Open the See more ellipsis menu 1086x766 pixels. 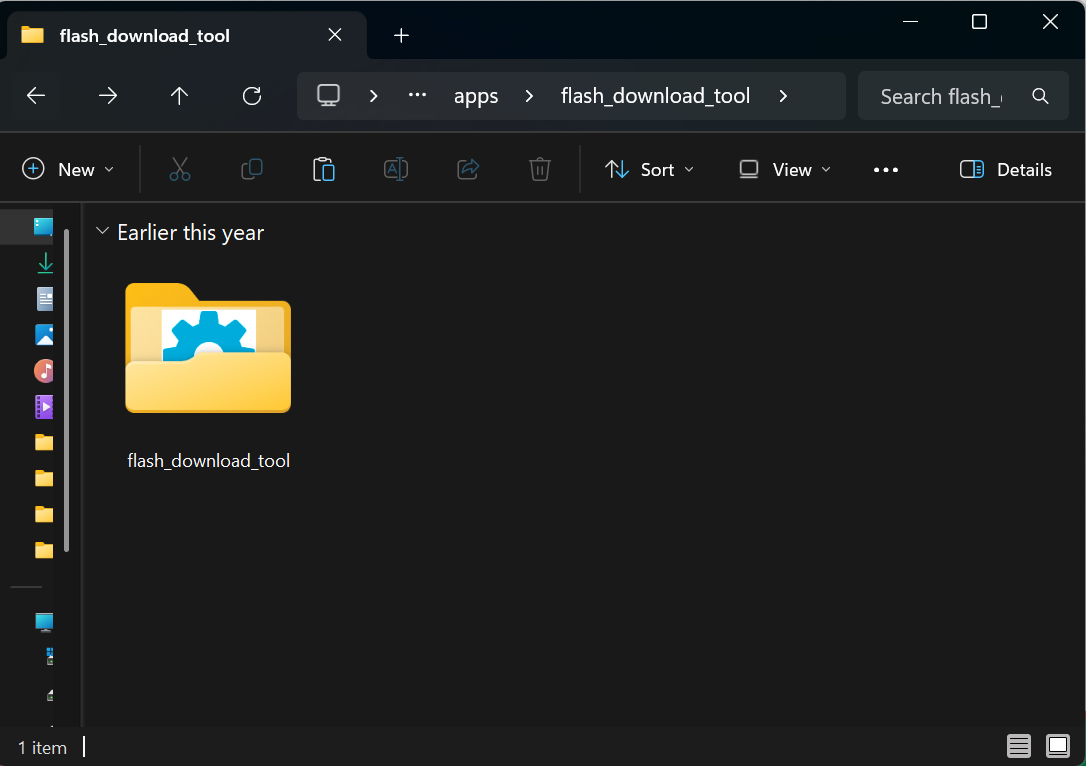(x=886, y=169)
